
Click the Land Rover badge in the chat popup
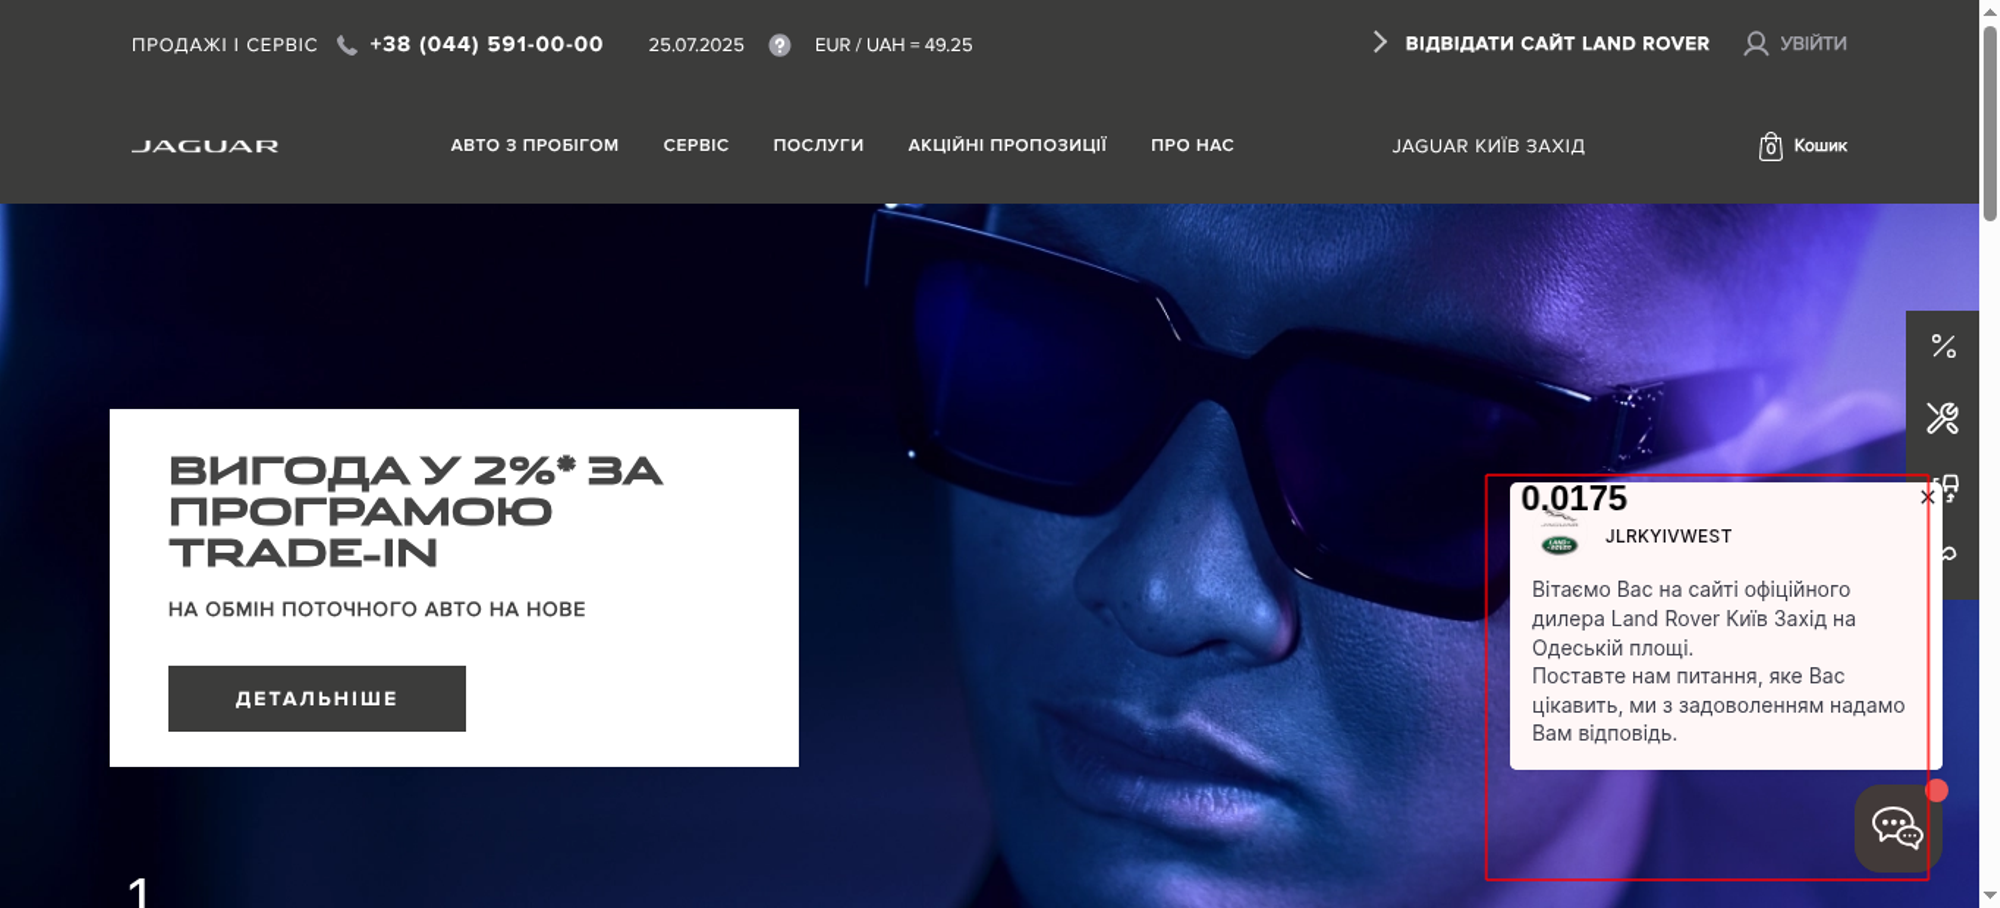point(1559,545)
